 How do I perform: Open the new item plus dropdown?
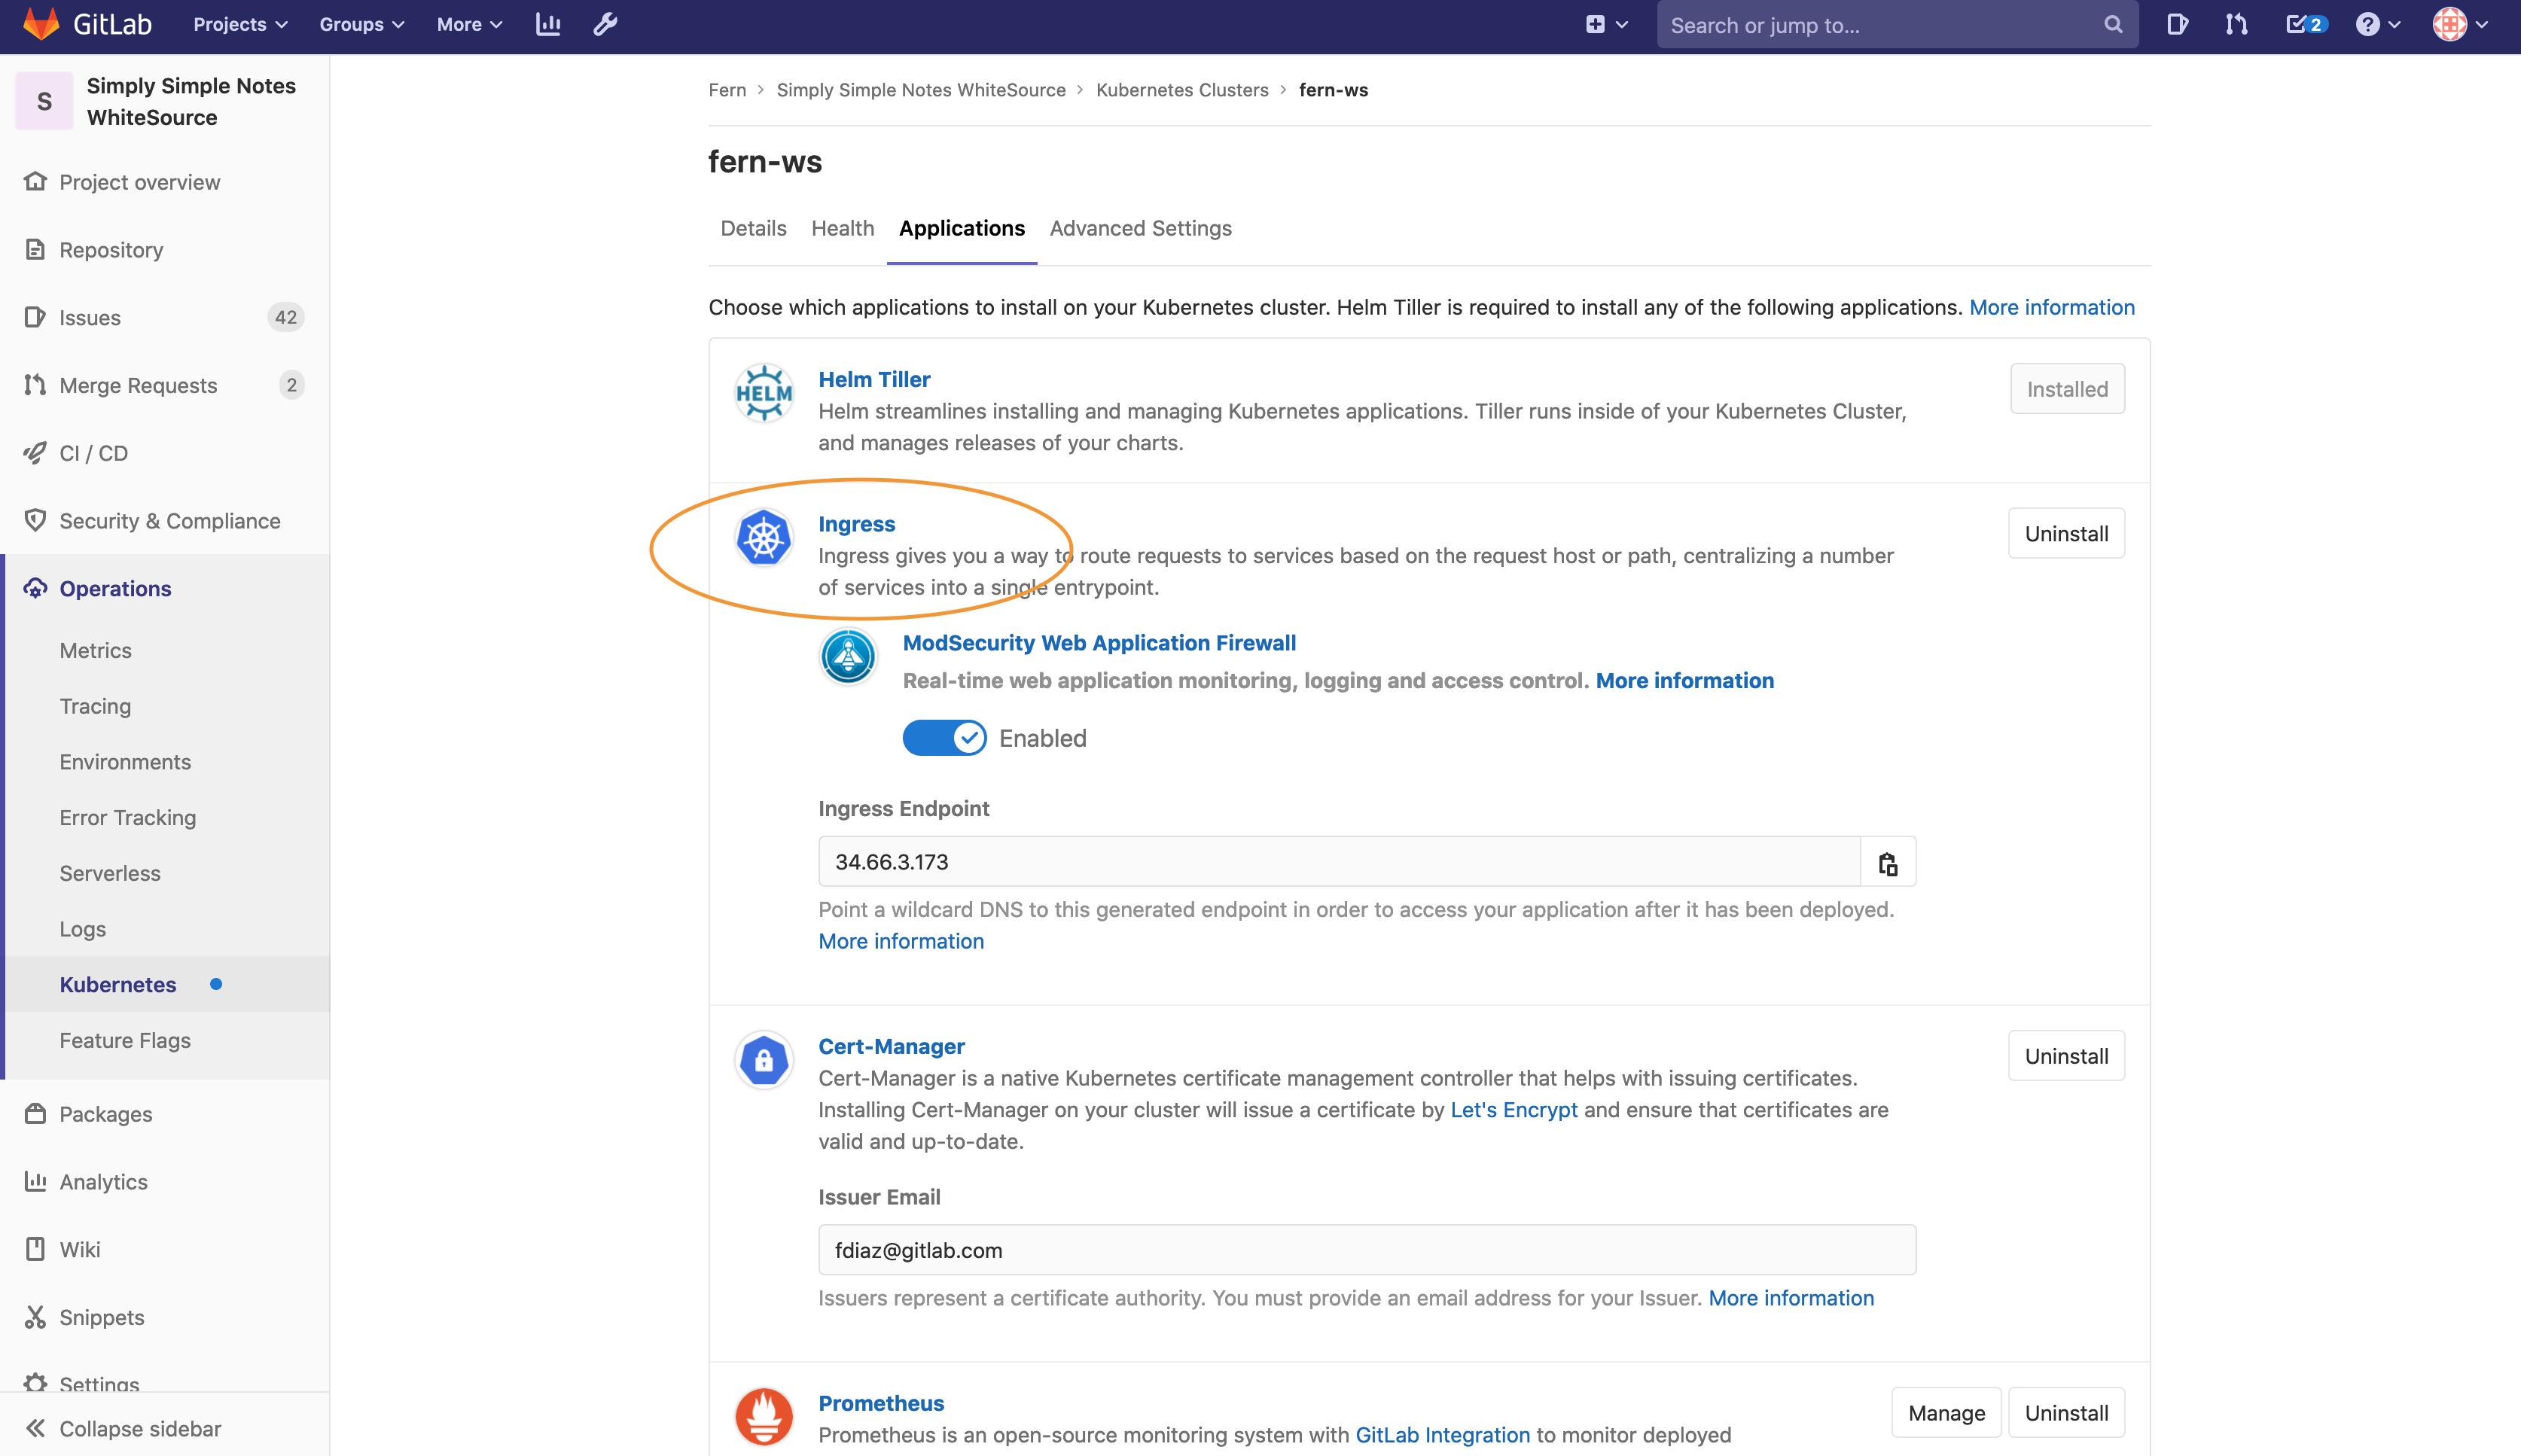point(1606,24)
